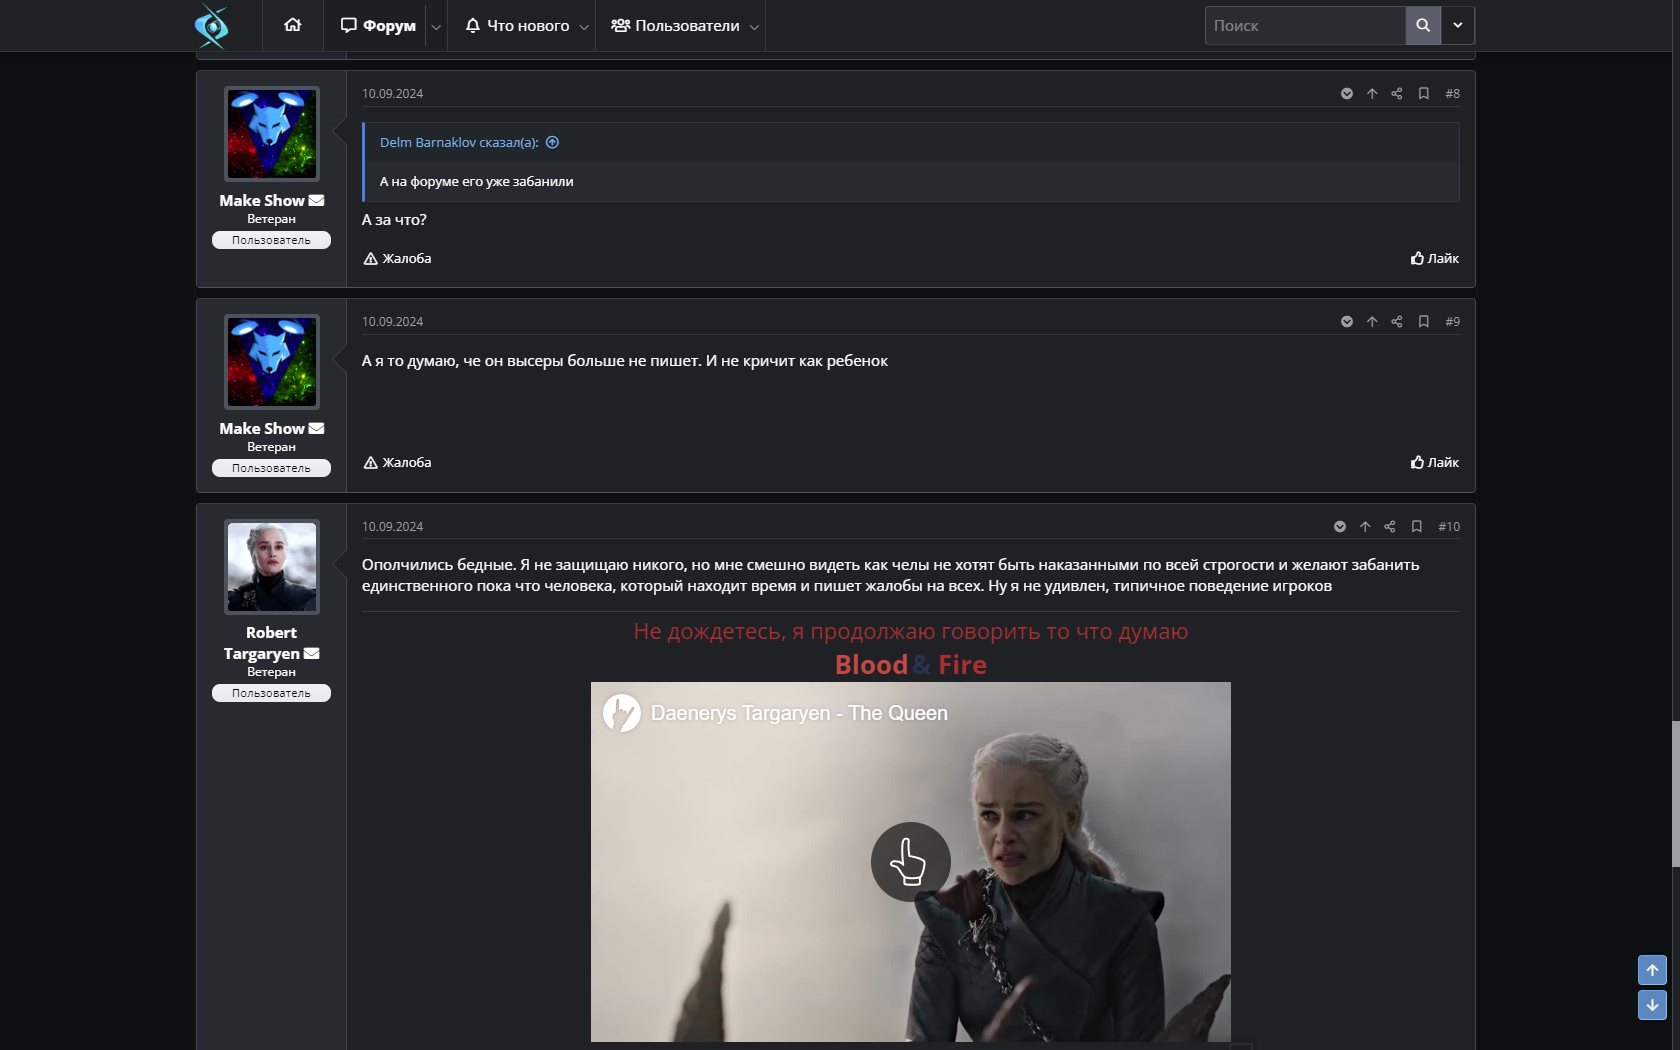Click the scroll-to-top arrow button

coord(1652,970)
